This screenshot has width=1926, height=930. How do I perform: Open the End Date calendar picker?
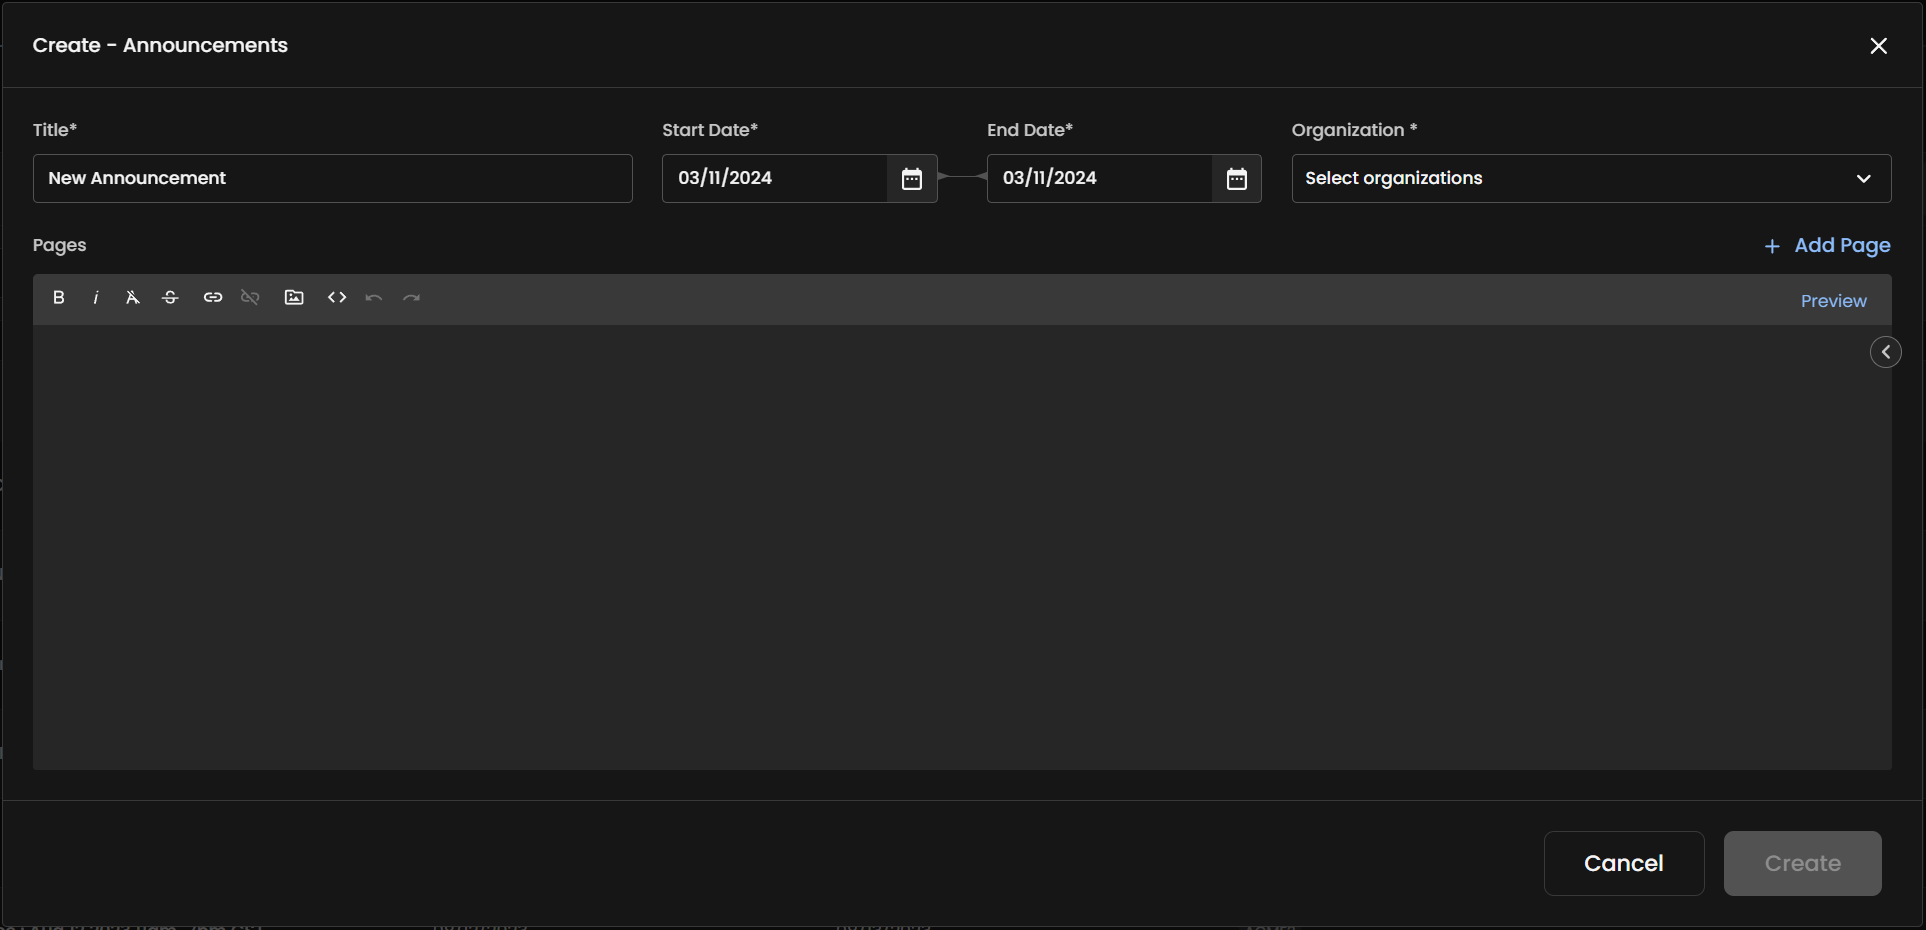pyautogui.click(x=1236, y=179)
